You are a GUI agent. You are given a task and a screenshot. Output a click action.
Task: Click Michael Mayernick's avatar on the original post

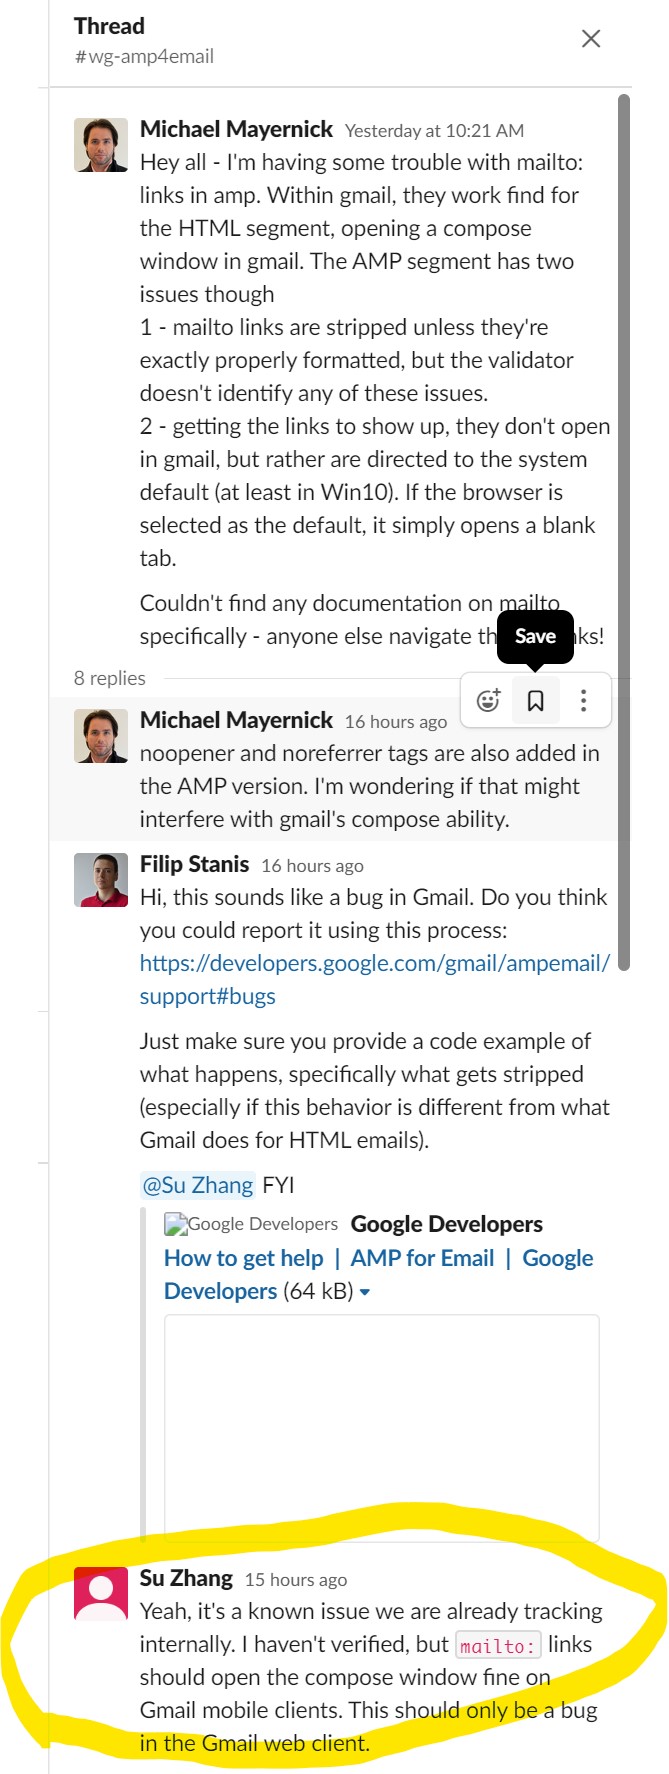tap(101, 145)
